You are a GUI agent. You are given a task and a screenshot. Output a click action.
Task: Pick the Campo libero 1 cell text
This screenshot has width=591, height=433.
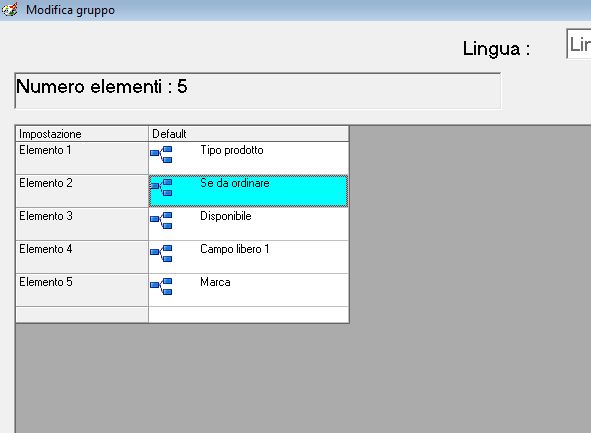point(234,249)
